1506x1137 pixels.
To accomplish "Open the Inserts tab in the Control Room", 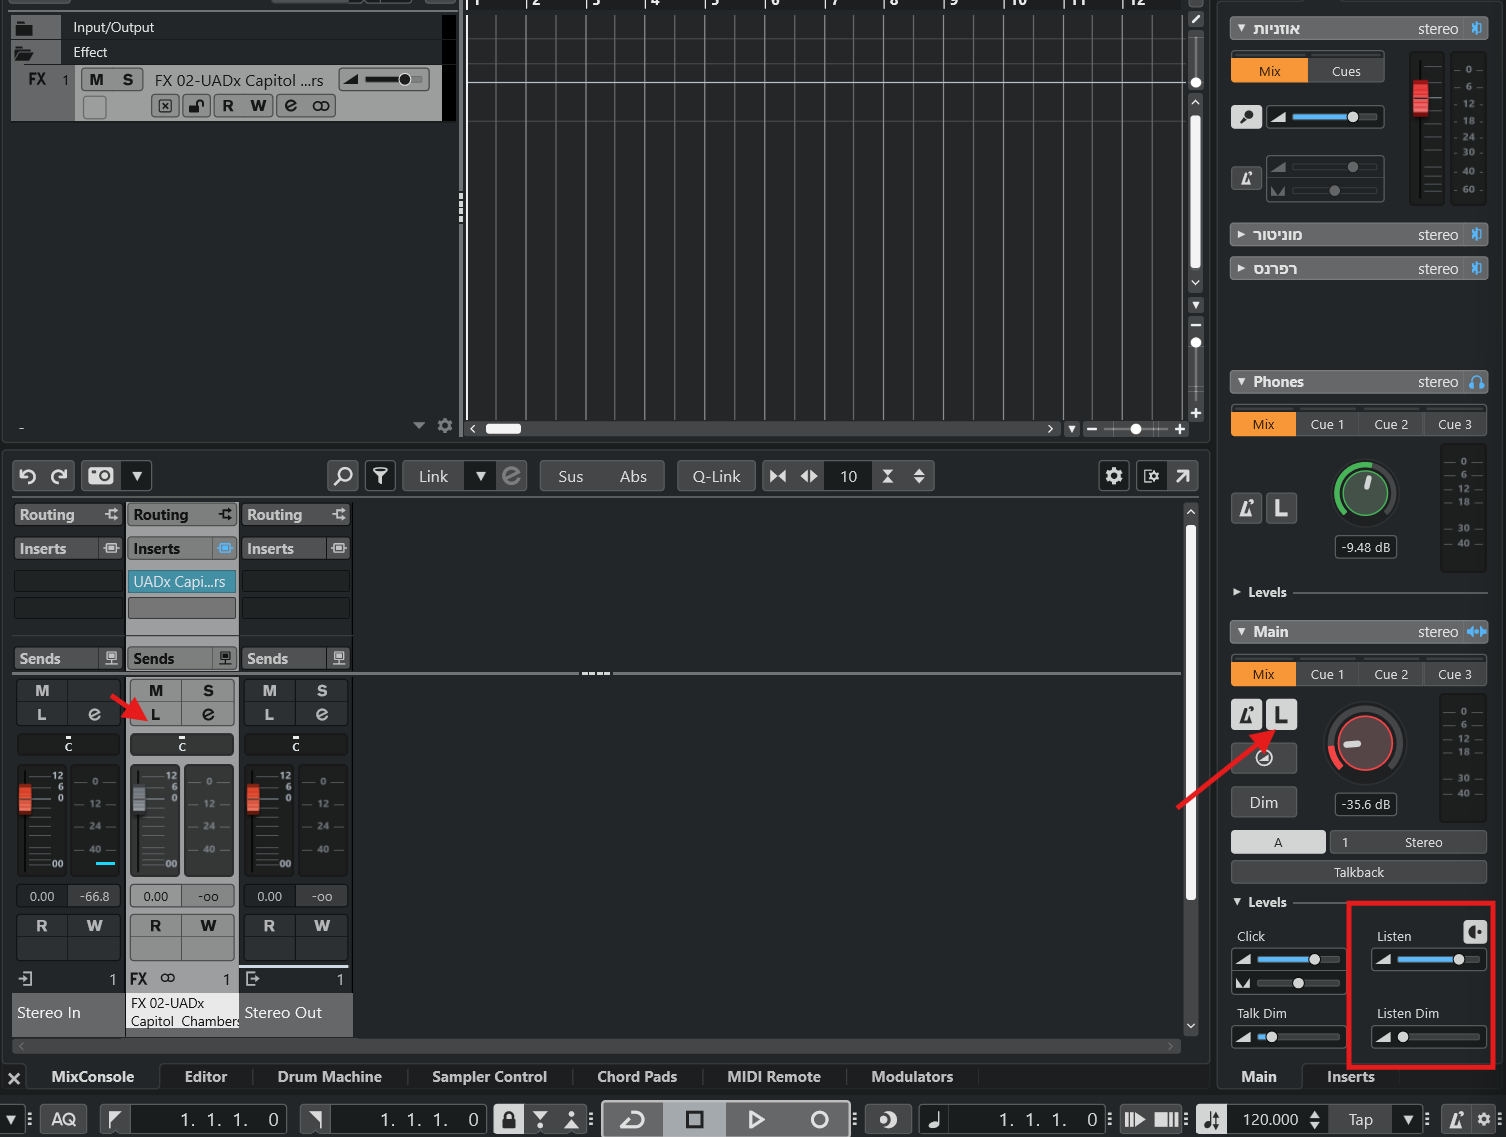I will tap(1350, 1077).
